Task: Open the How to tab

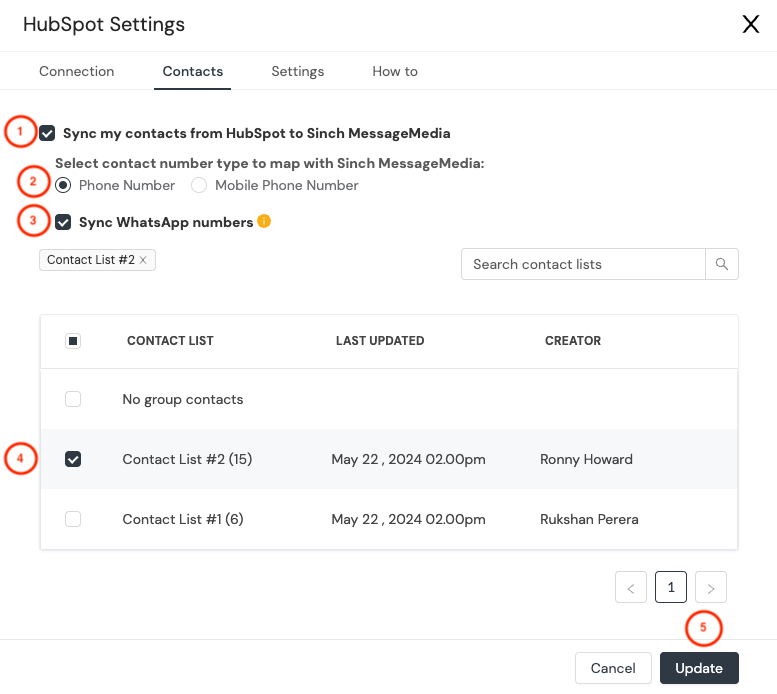Action: tap(395, 71)
